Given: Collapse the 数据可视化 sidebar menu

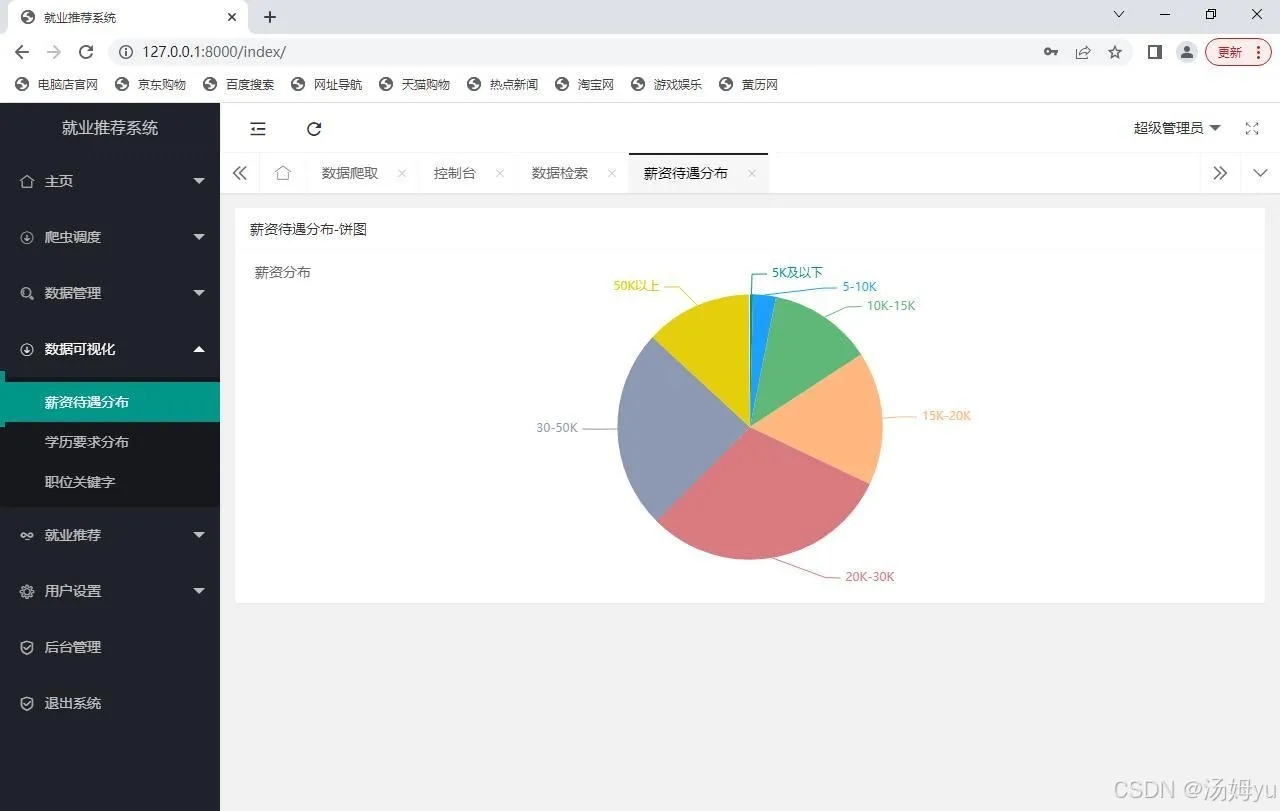Looking at the screenshot, I should click(110, 349).
